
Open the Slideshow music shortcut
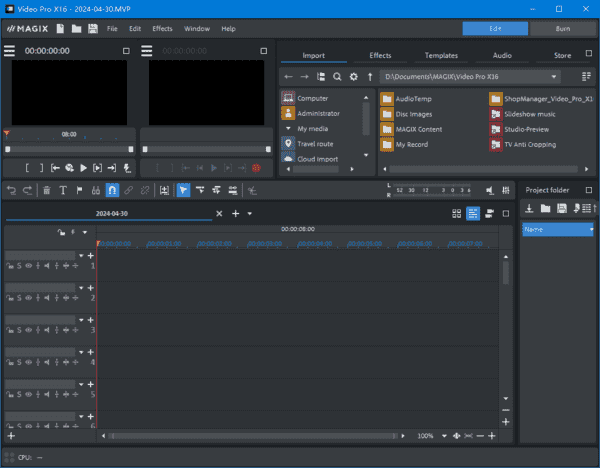coord(522,114)
